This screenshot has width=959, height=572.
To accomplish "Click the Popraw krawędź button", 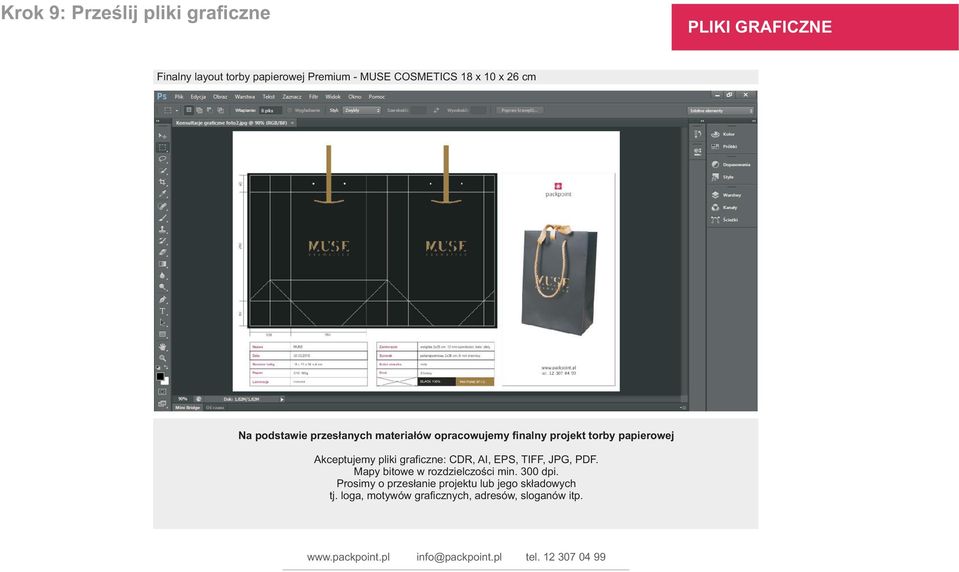I will coord(519,110).
